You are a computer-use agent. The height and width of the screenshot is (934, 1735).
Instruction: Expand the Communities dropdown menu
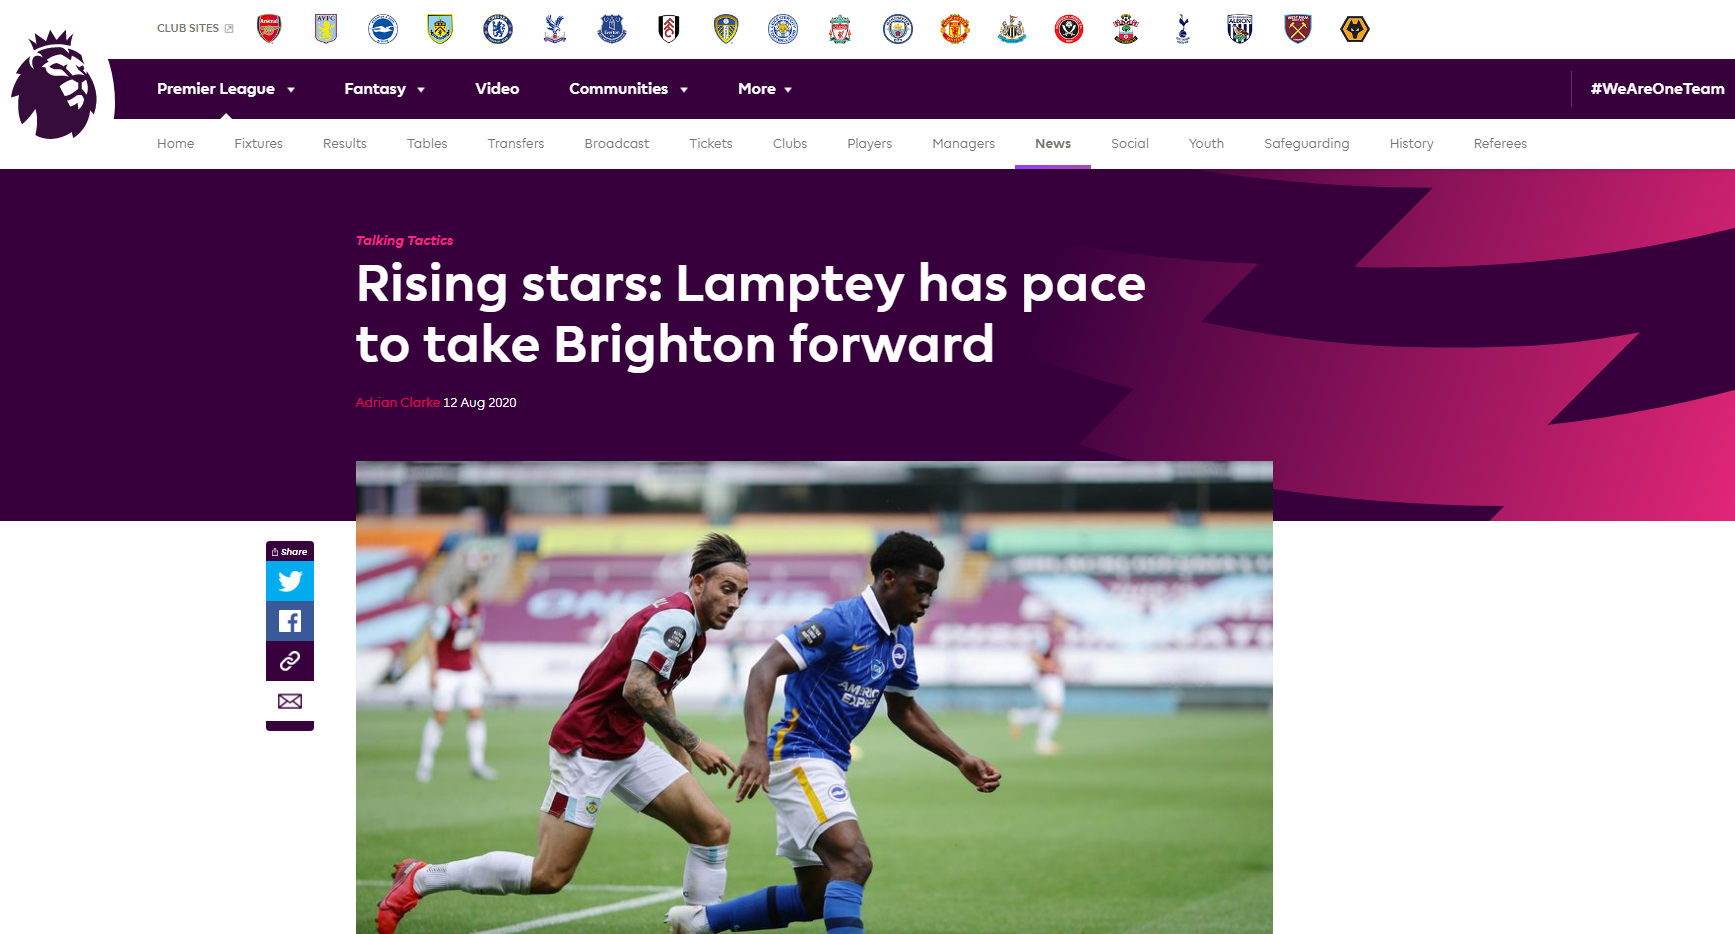coord(629,89)
